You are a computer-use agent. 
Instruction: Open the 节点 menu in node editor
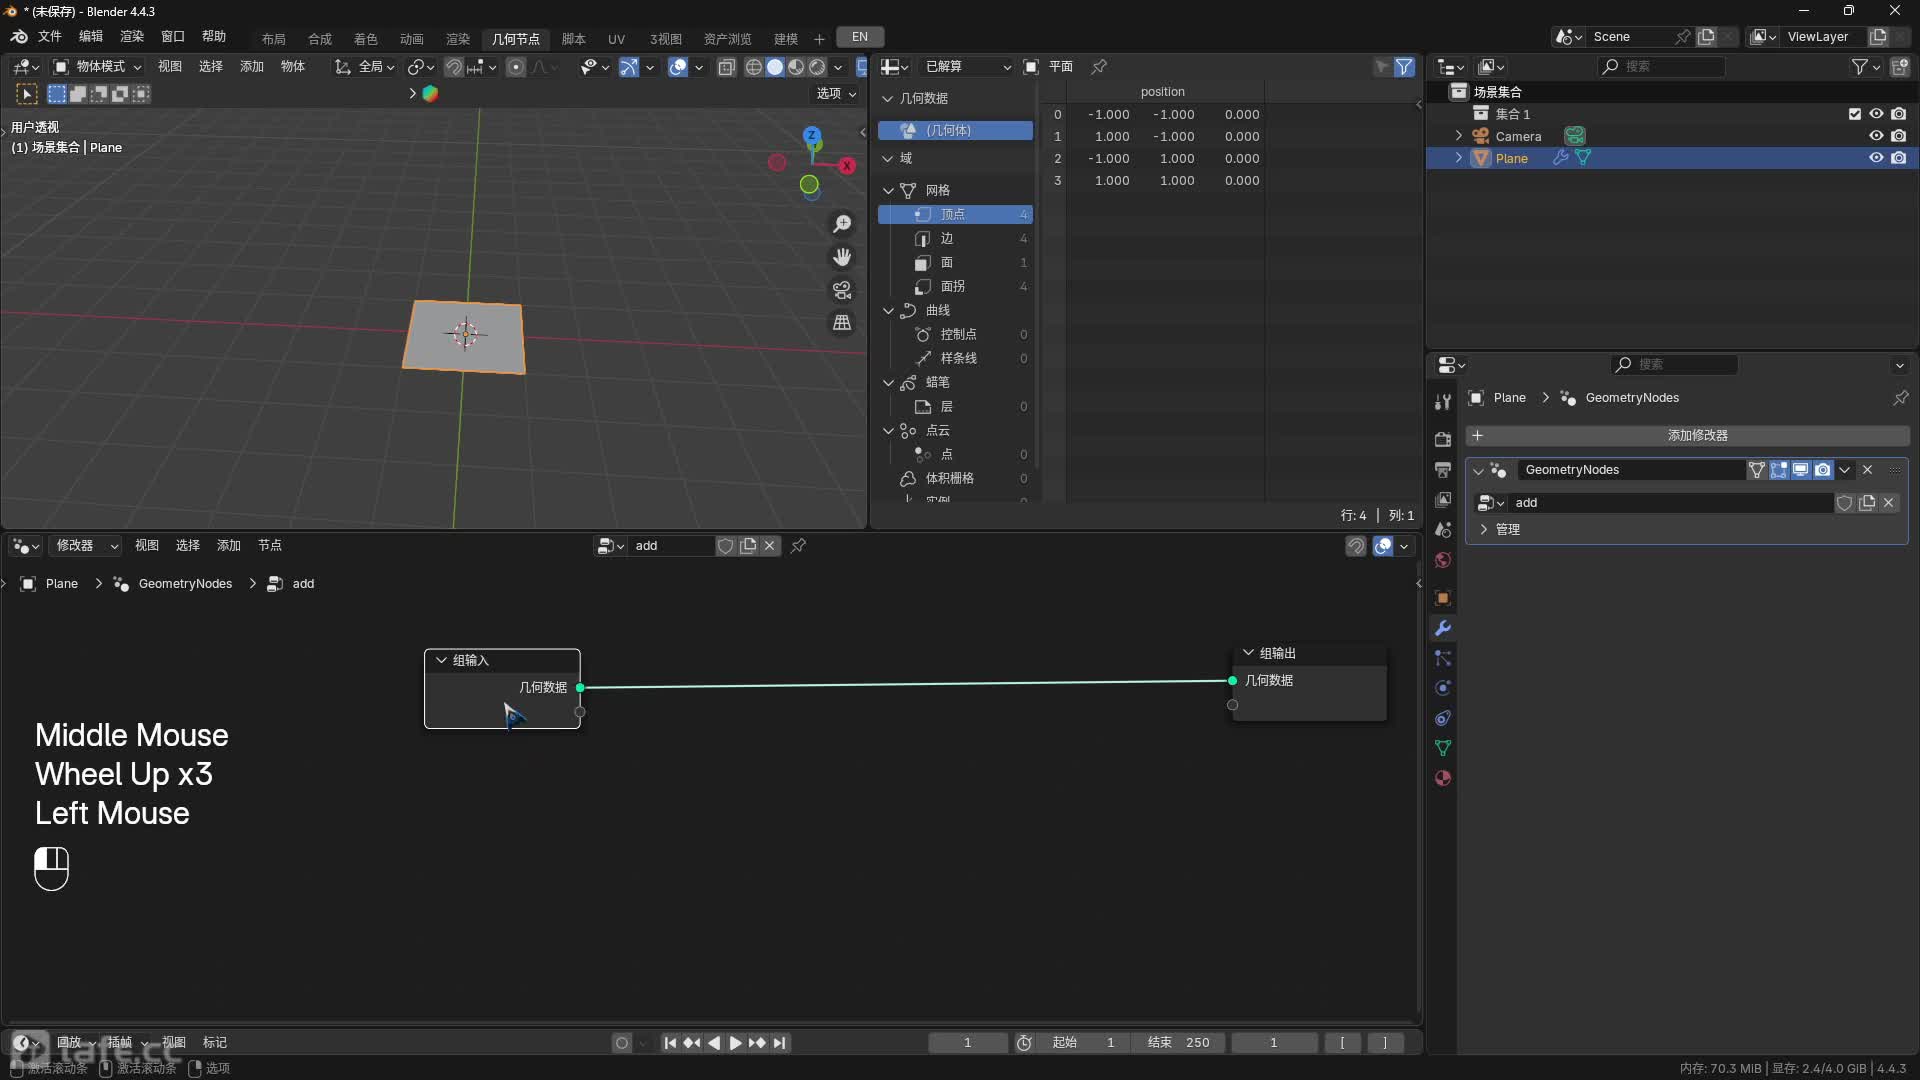click(x=270, y=546)
